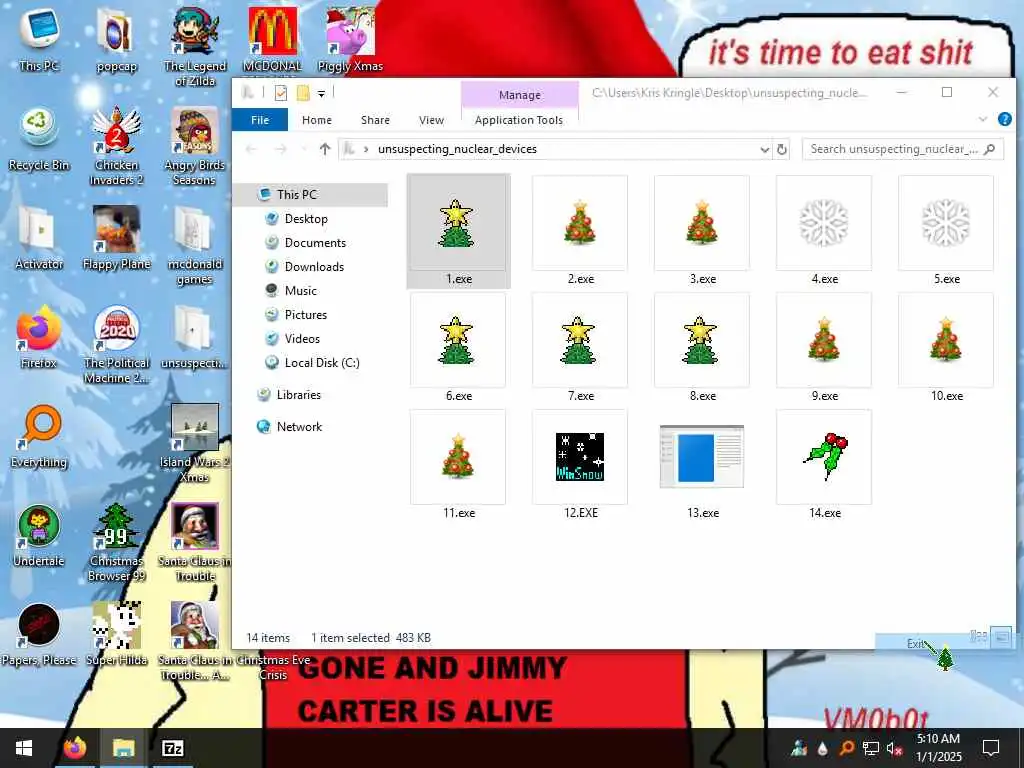Select the 11.exe file icon
Screen dimensions: 1024x768
pos(458,464)
